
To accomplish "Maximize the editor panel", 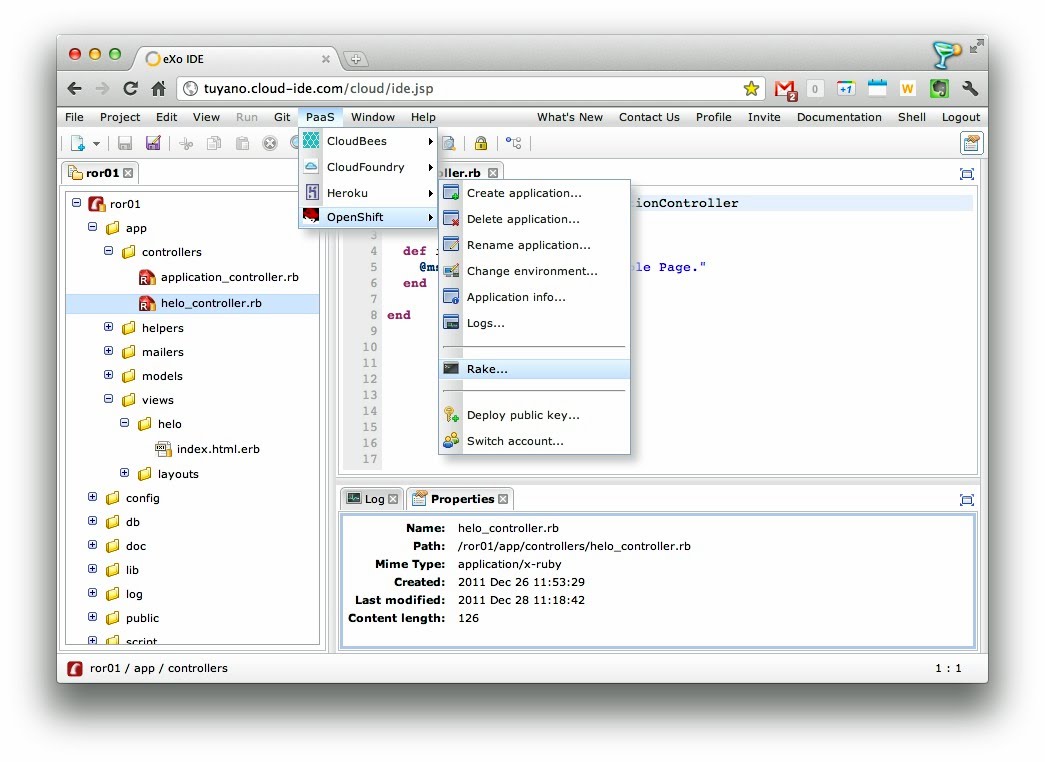I will [966, 174].
